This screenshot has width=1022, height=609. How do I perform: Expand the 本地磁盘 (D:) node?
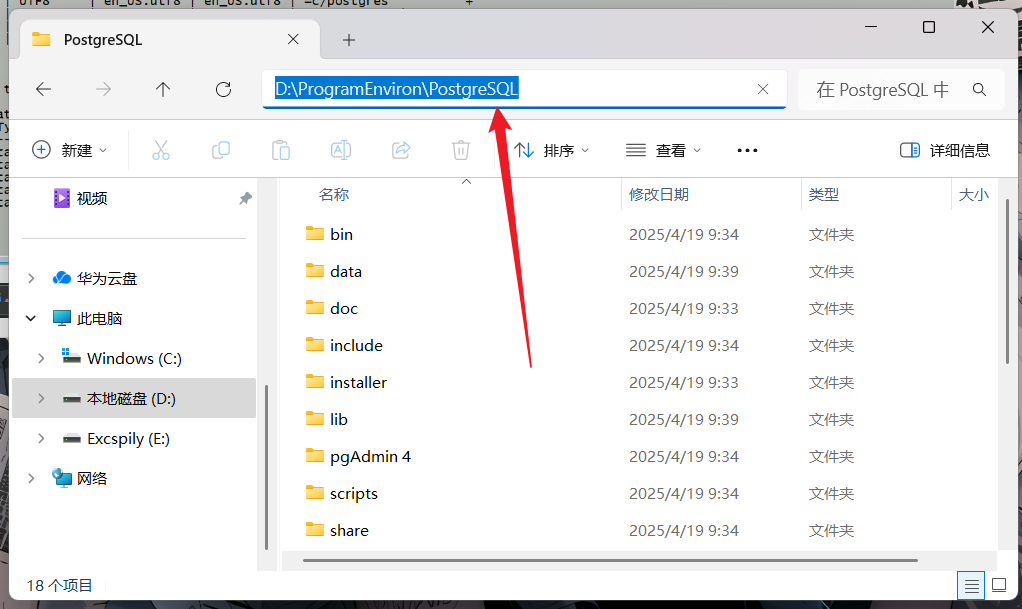click(41, 398)
